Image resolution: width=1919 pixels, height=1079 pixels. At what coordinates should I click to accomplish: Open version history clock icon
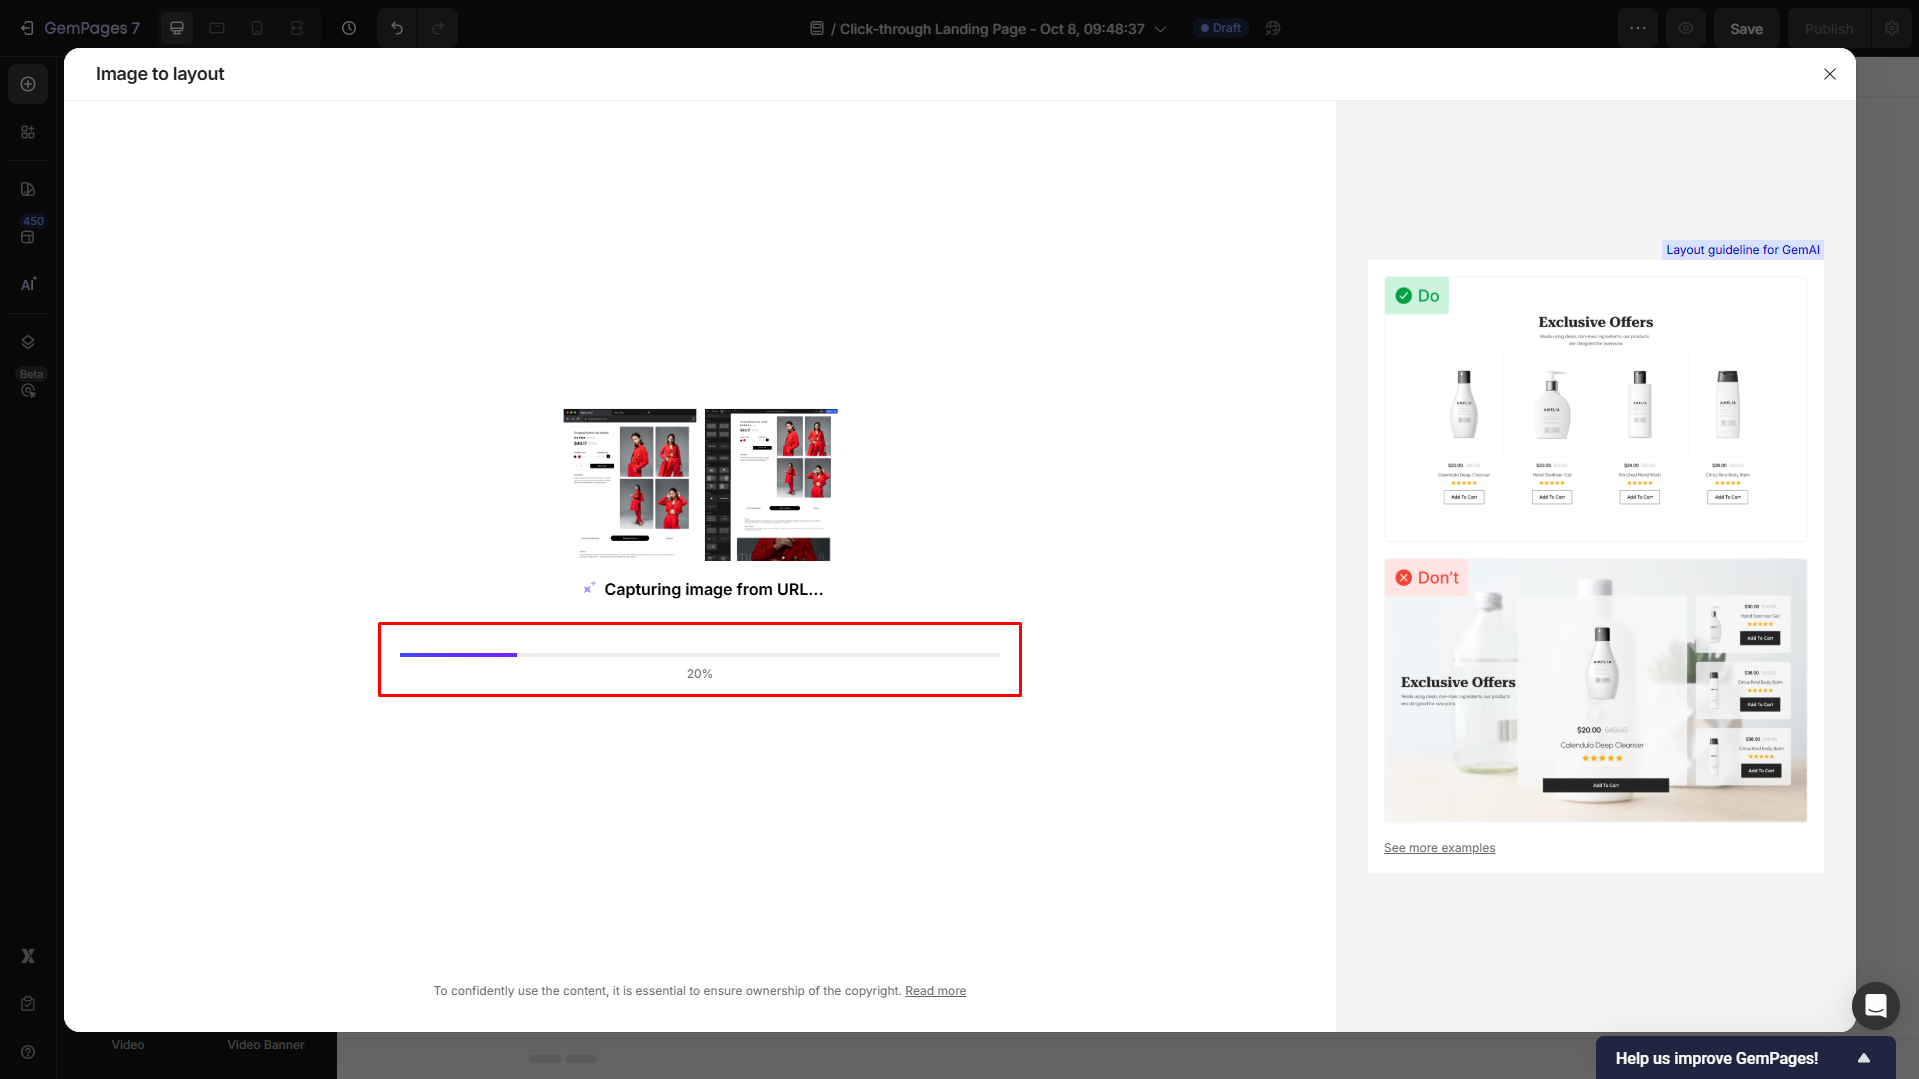point(349,28)
